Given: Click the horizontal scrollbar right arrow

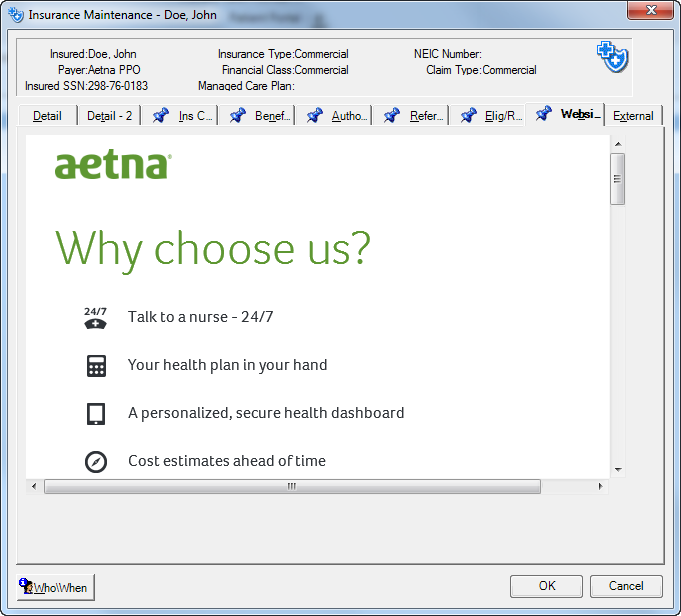Looking at the screenshot, I should (600, 487).
